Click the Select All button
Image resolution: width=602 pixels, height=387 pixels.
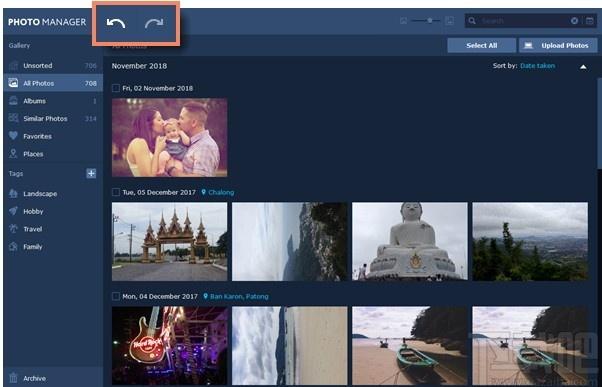coord(481,45)
